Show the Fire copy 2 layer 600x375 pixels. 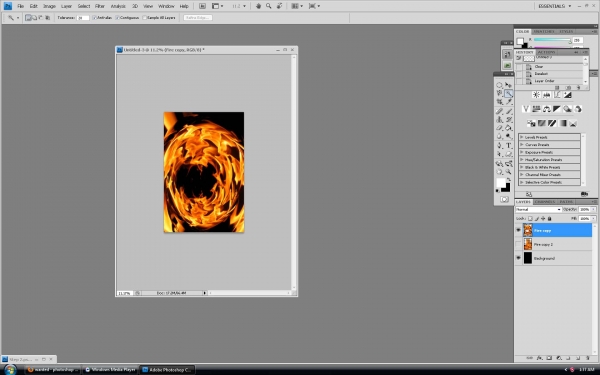pos(518,244)
